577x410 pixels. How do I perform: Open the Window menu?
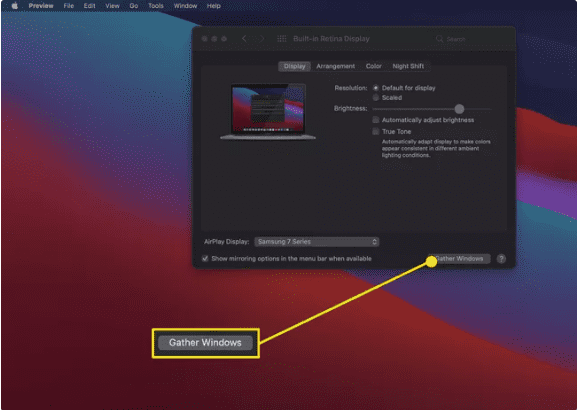click(x=185, y=6)
